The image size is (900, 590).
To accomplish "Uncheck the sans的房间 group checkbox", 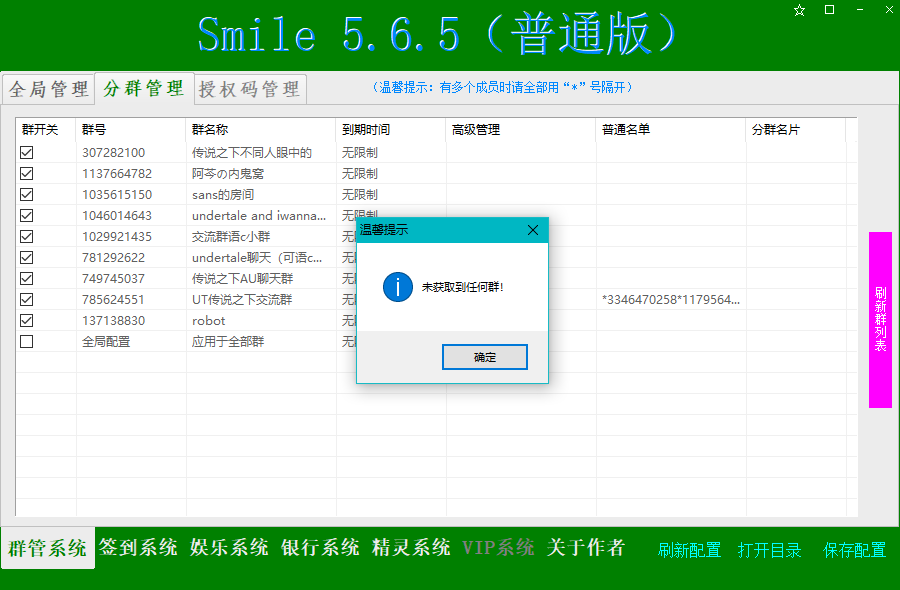I will point(27,195).
